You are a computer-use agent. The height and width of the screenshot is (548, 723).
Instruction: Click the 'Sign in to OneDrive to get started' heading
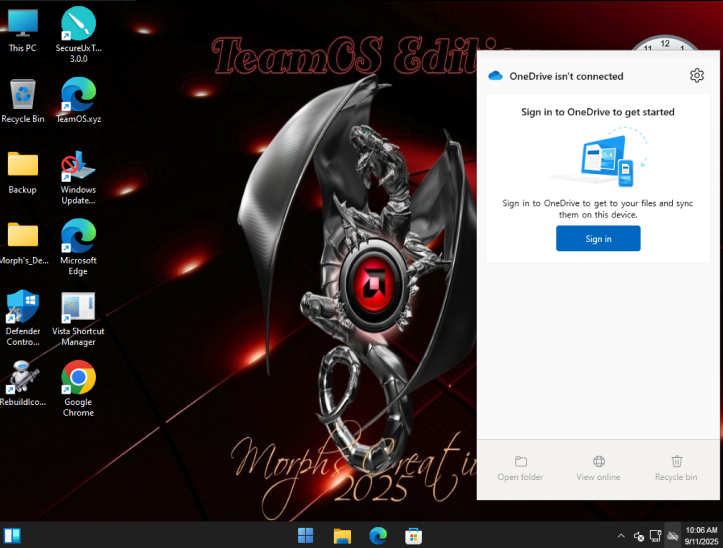click(598, 112)
